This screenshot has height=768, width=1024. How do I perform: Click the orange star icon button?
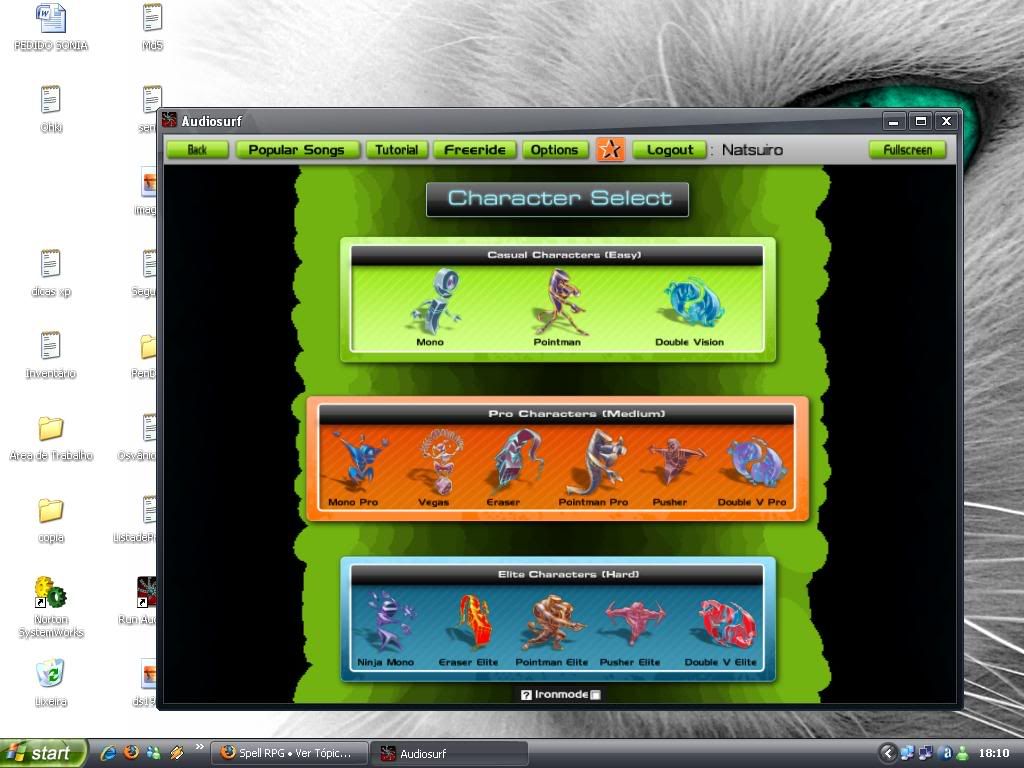coord(611,150)
